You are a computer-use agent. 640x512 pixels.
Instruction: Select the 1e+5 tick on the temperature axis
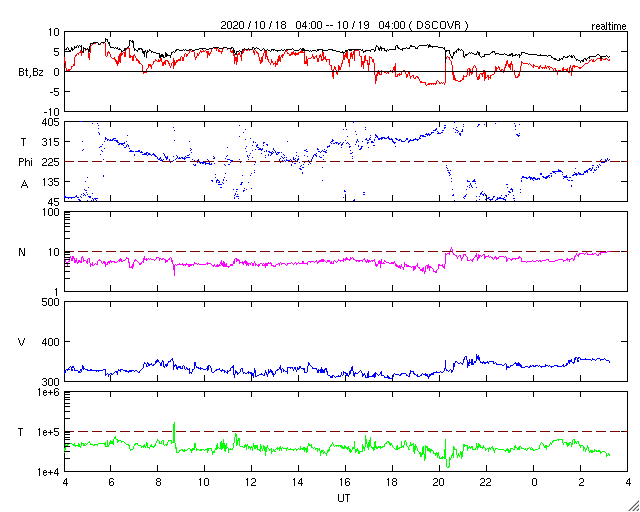pyautogui.click(x=48, y=432)
